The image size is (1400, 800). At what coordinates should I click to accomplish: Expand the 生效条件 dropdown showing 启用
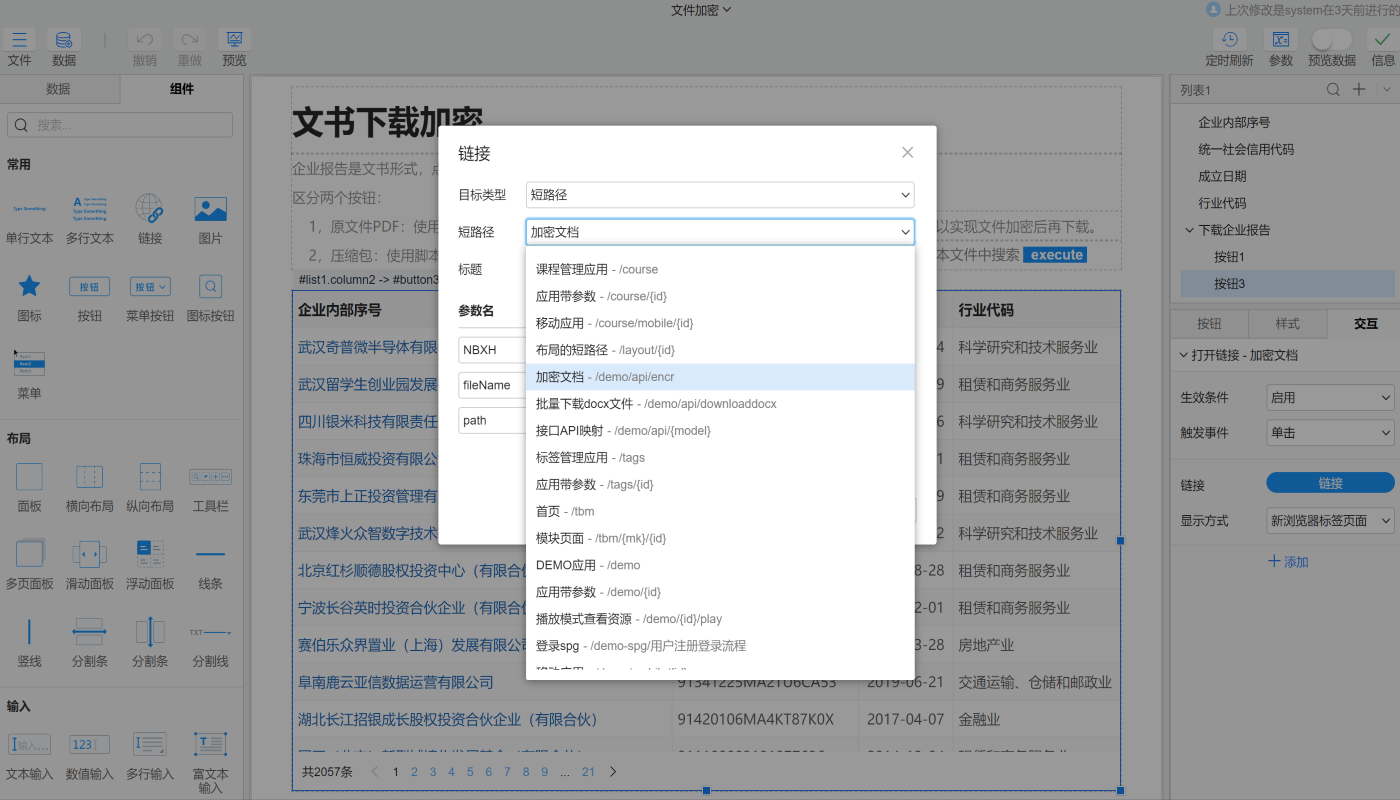click(x=1329, y=398)
